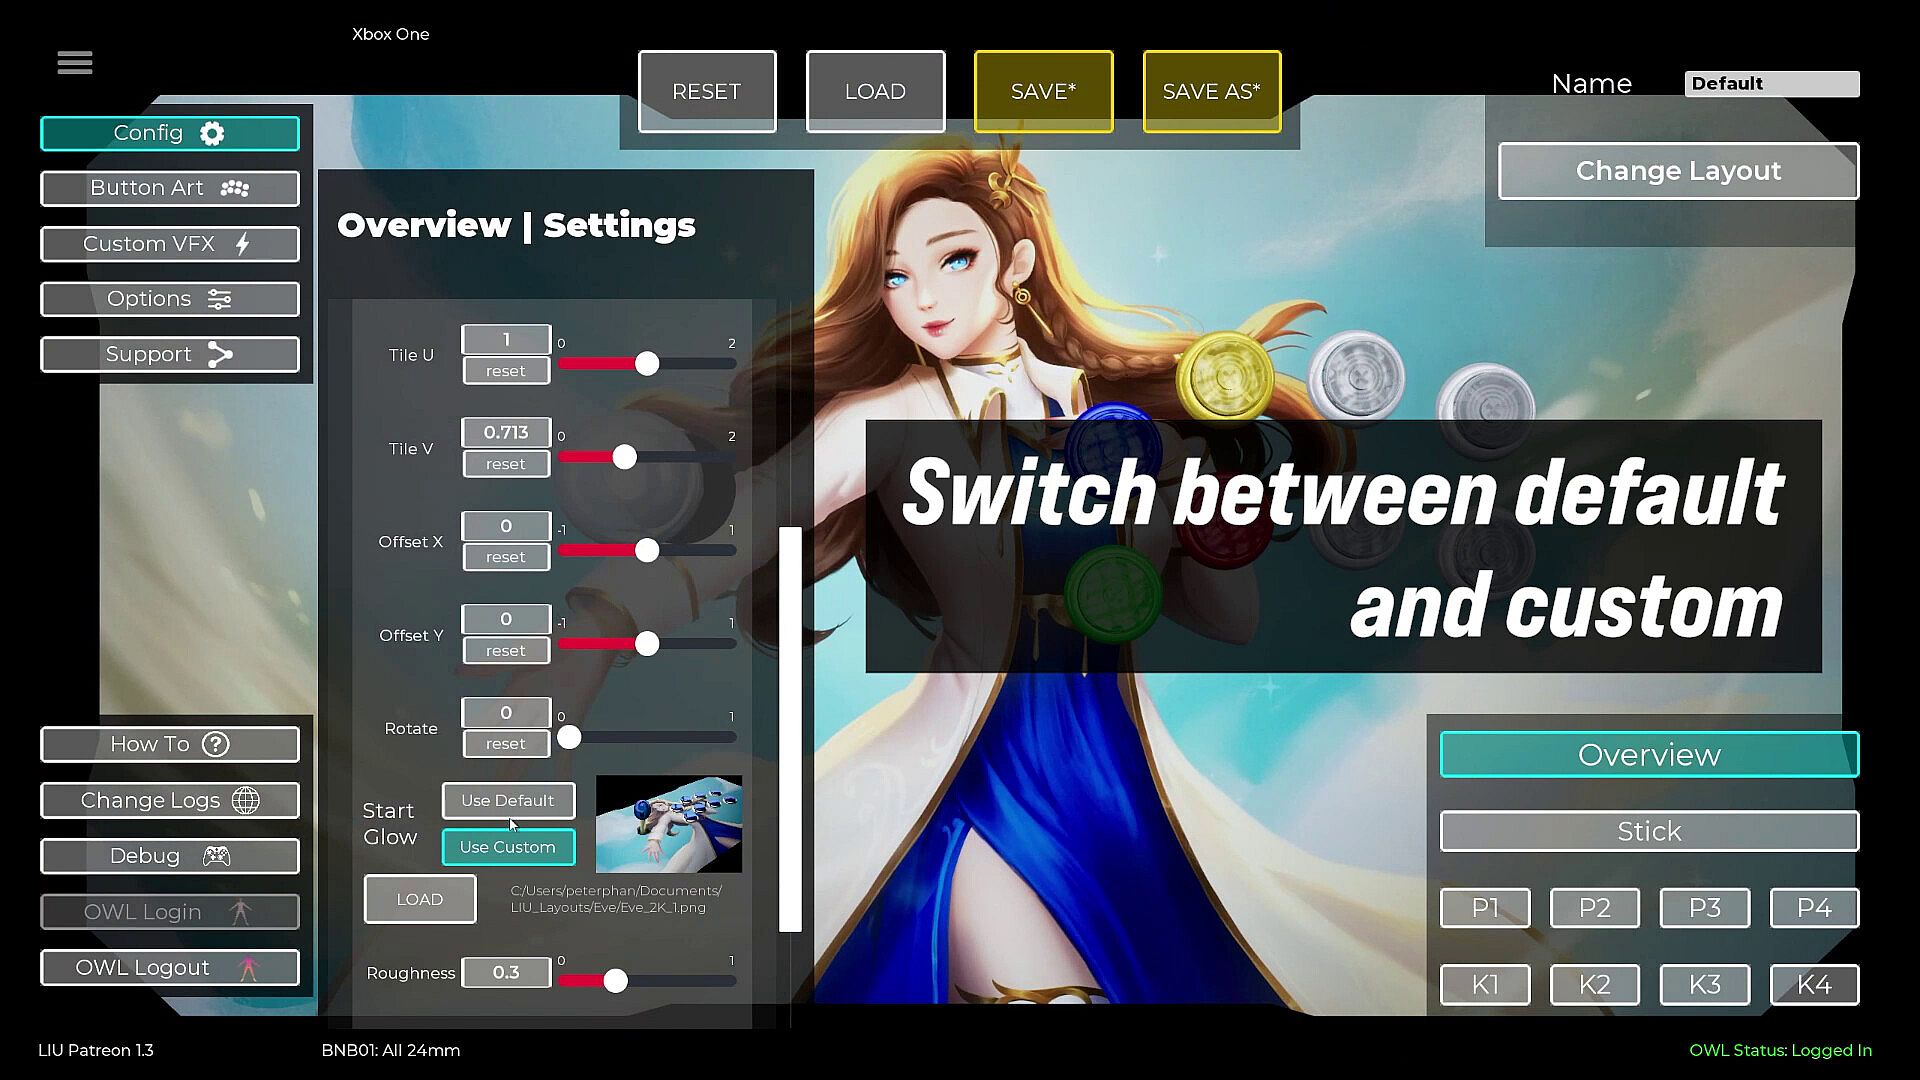
Task: Click the Config gear icon
Action: [212, 133]
